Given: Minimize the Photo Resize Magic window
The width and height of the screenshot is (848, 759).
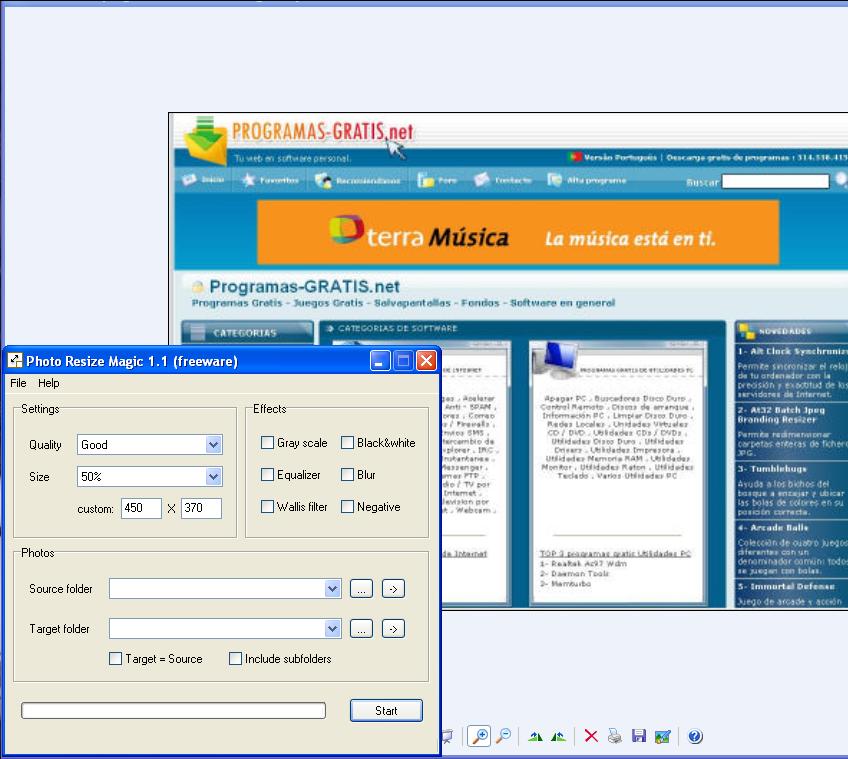Looking at the screenshot, I should pyautogui.click(x=380, y=361).
